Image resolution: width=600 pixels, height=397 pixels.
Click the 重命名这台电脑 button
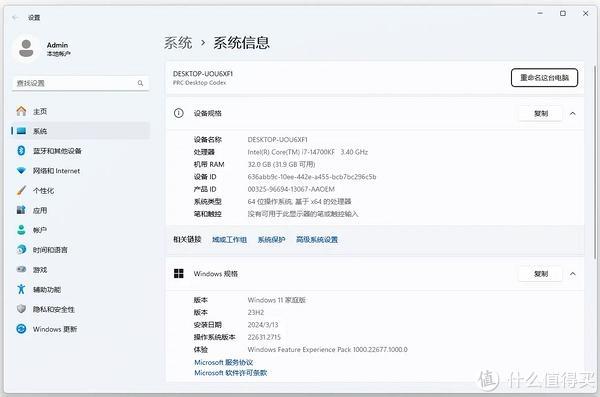[x=544, y=78]
